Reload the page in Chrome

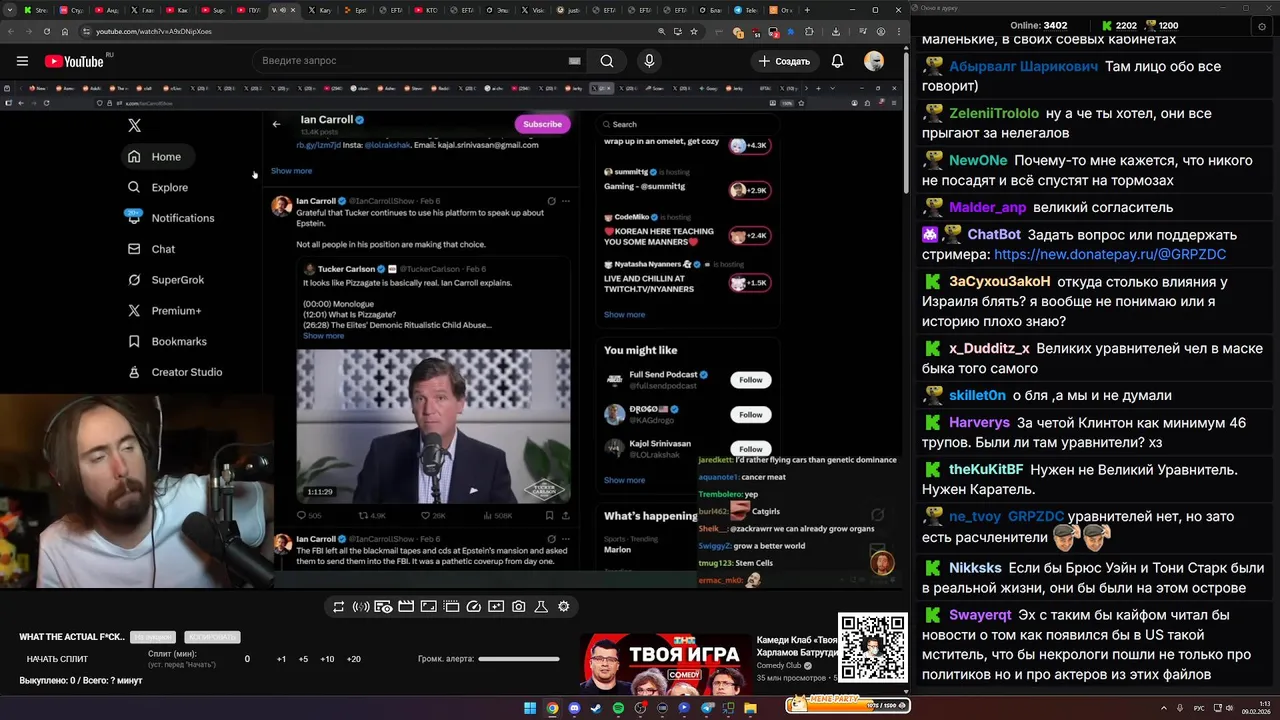[x=45, y=31]
